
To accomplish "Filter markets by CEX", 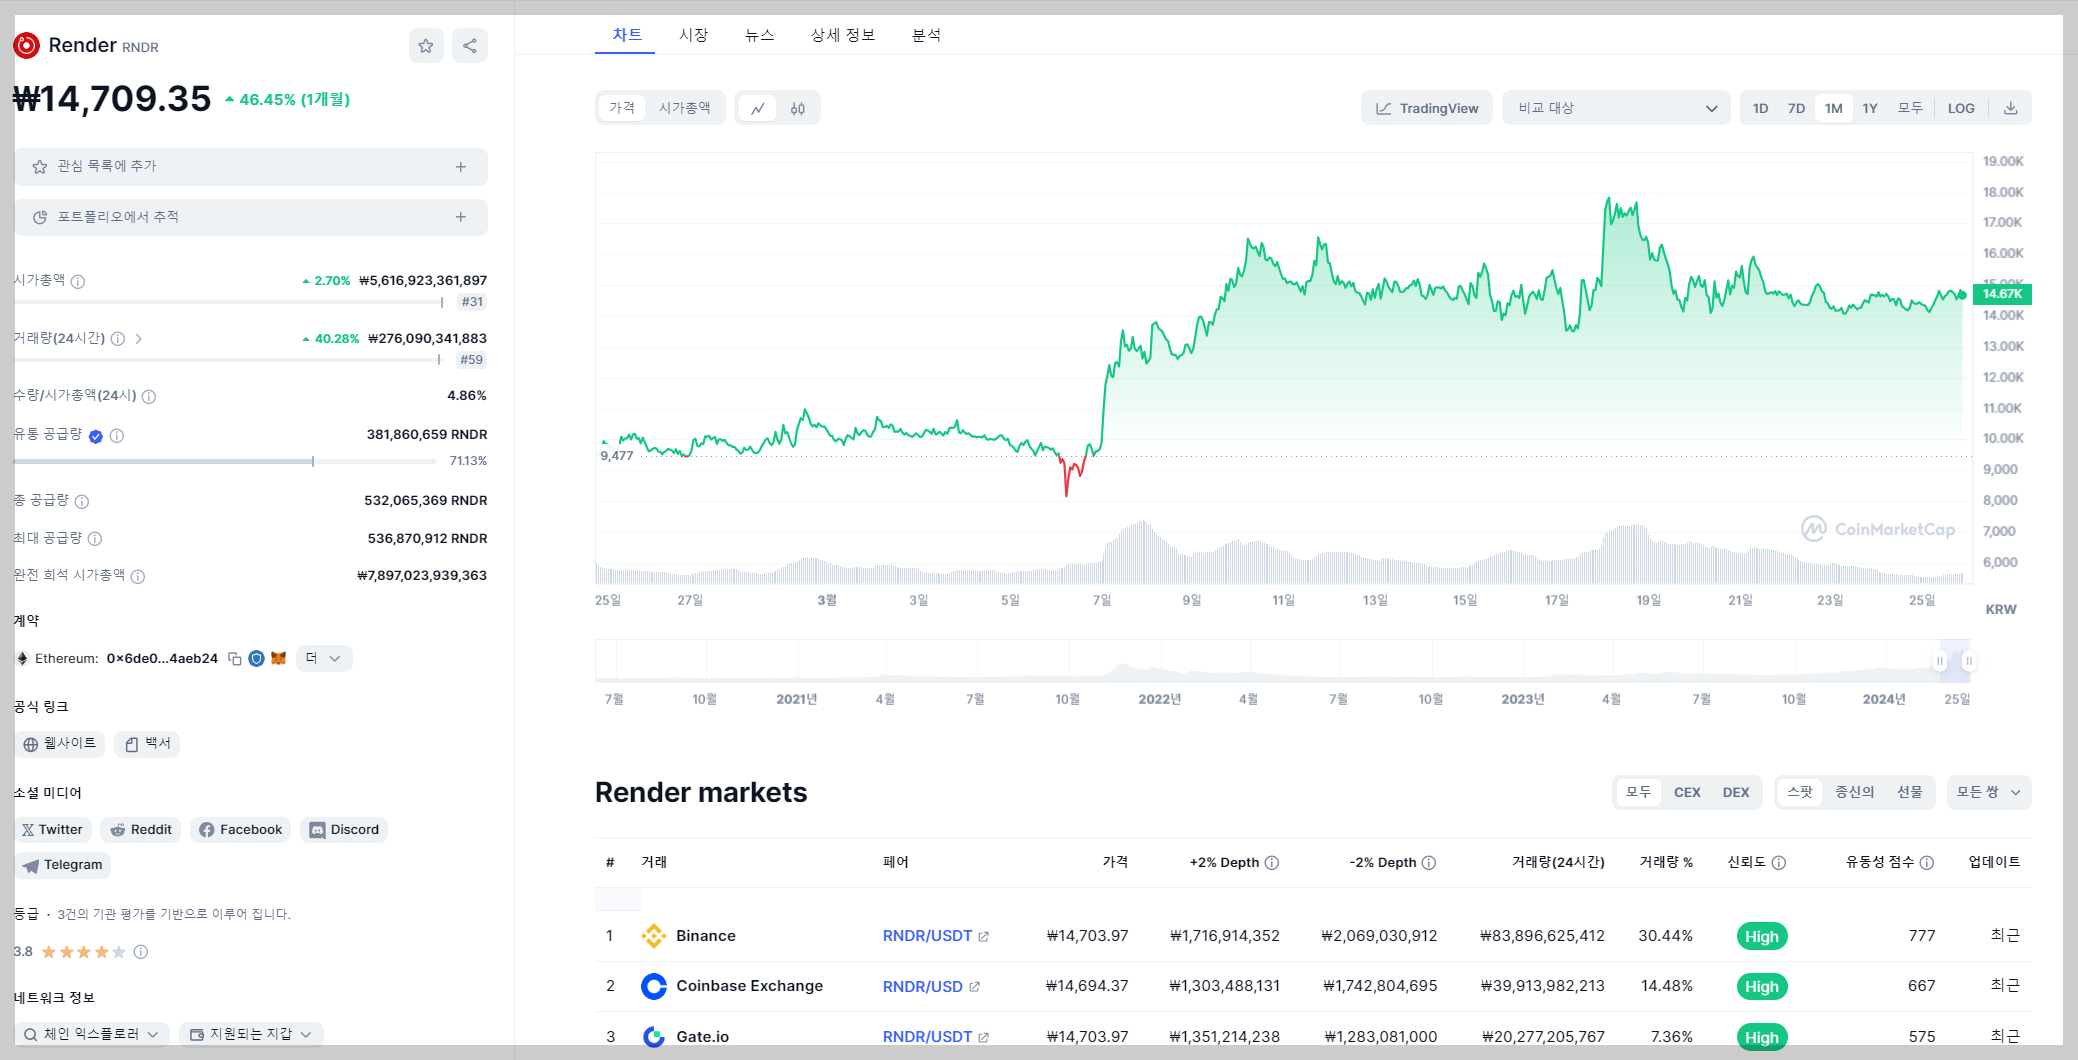I will pos(1687,792).
